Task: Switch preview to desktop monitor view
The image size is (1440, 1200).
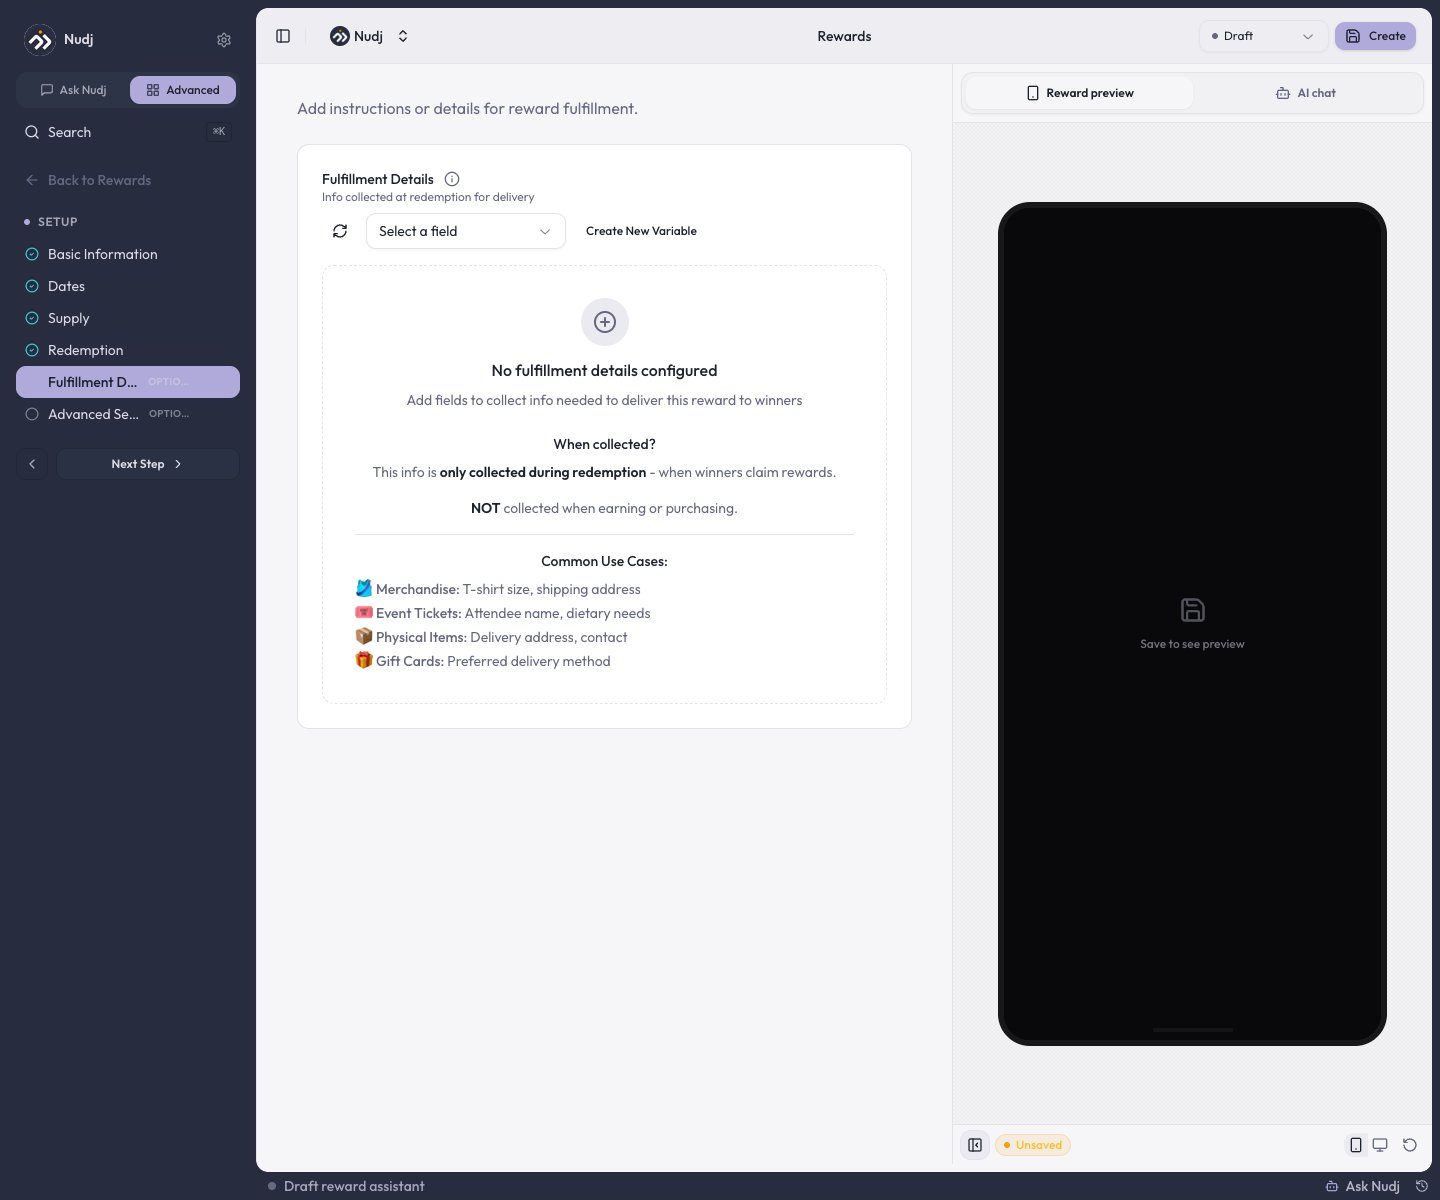Action: tap(1380, 1145)
